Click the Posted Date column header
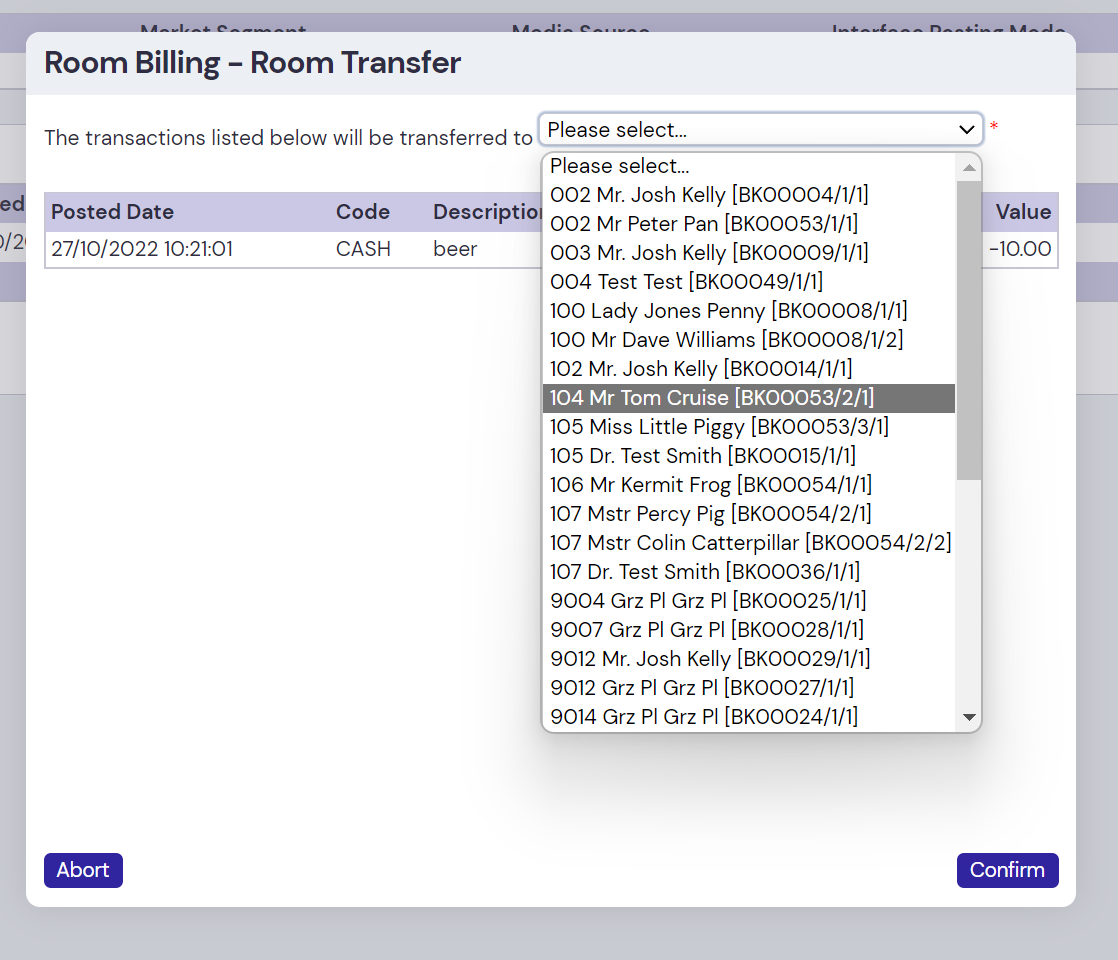 (x=112, y=212)
